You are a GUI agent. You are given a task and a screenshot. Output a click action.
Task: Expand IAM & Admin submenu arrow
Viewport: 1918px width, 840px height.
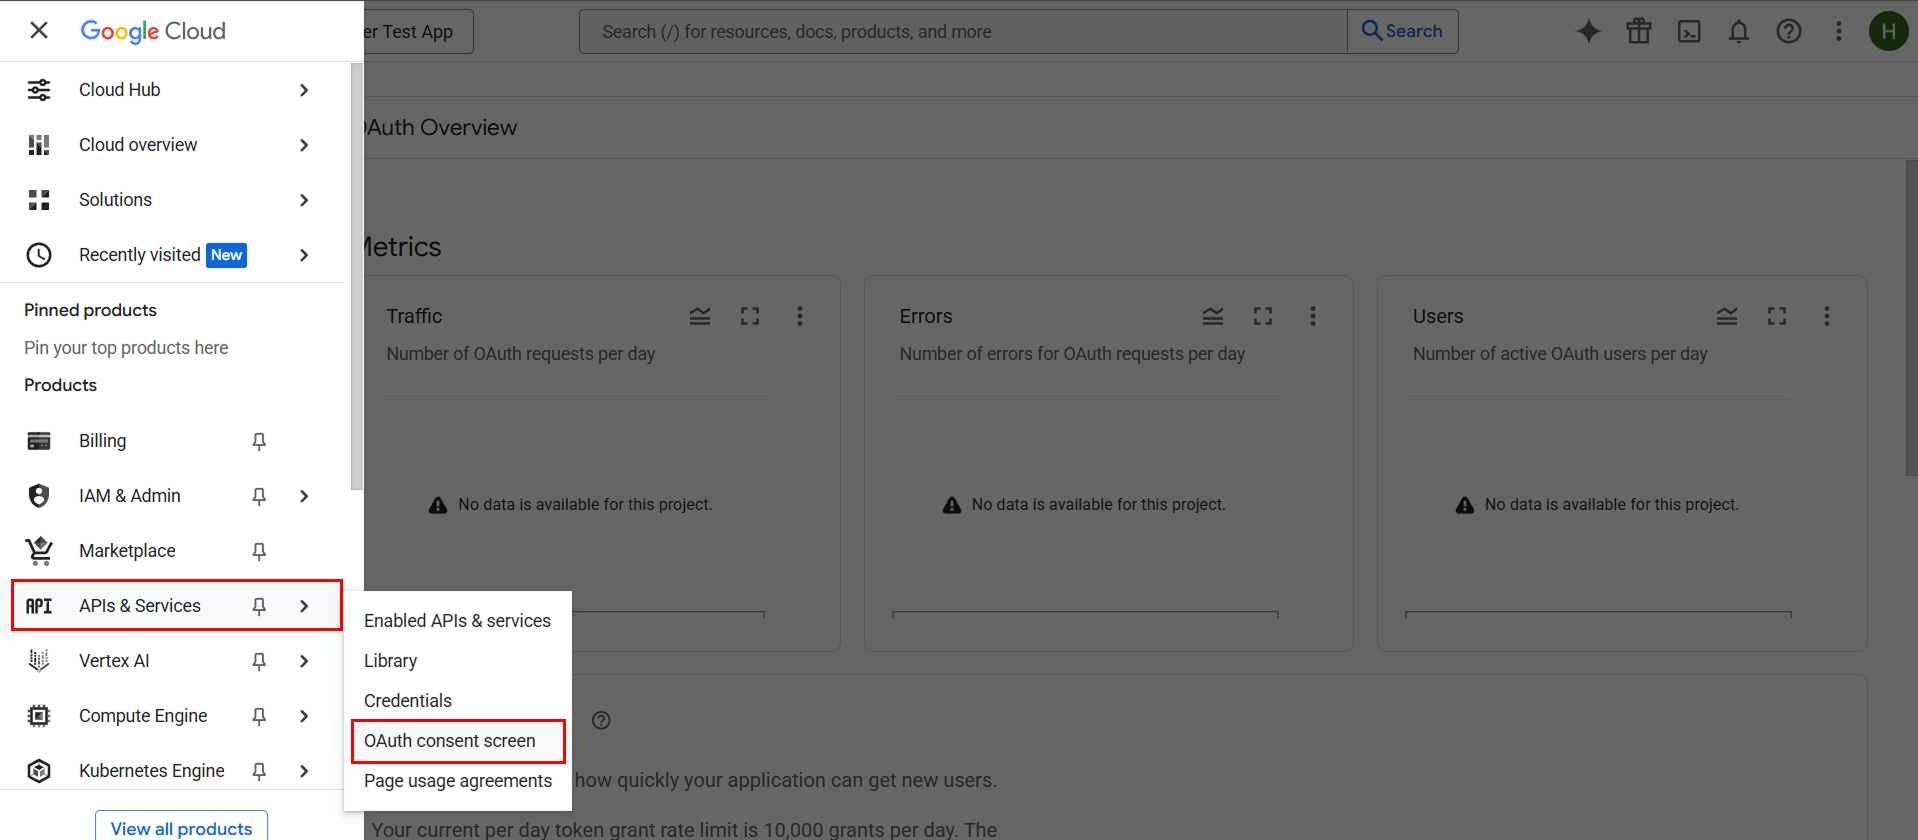pyautogui.click(x=304, y=496)
